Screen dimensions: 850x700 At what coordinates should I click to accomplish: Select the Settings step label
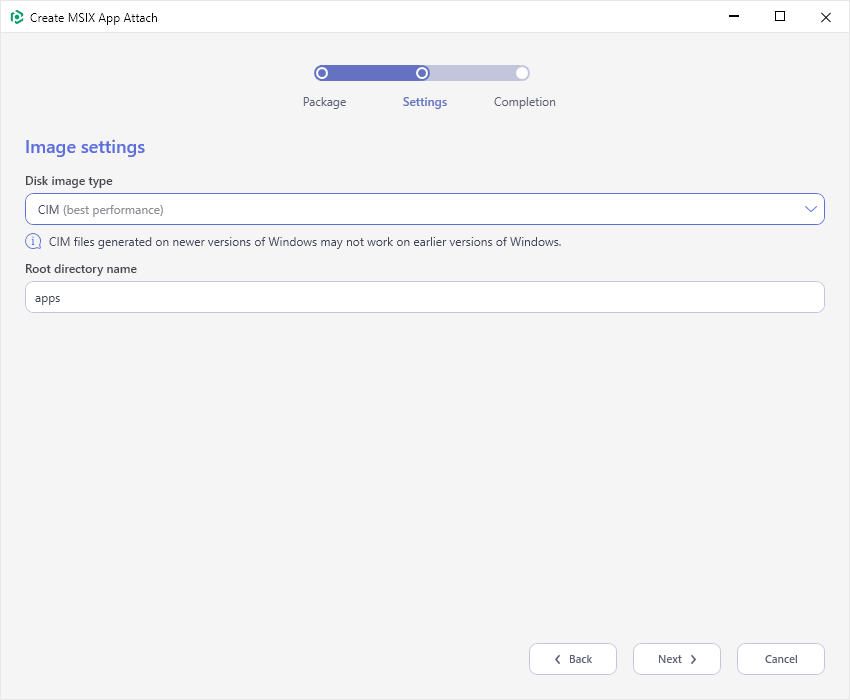424,102
